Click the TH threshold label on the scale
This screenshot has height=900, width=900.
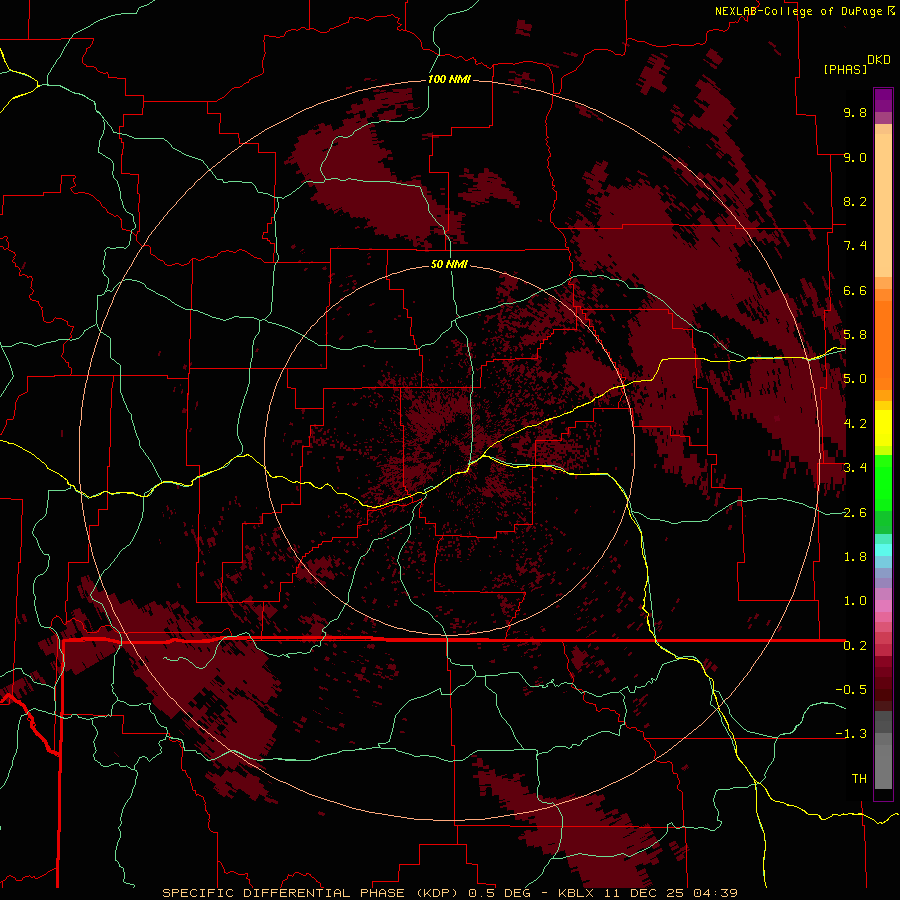click(x=859, y=779)
